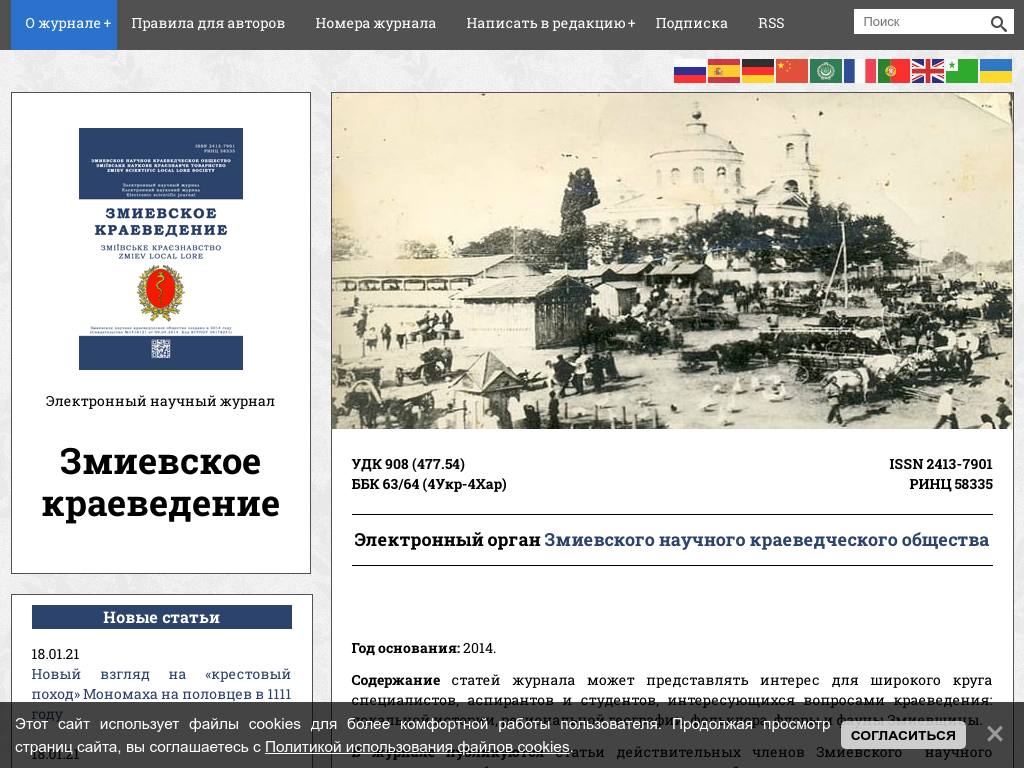Image resolution: width=1024 pixels, height=768 pixels.
Task: Select the Esperanto green flag
Action: 961,71
